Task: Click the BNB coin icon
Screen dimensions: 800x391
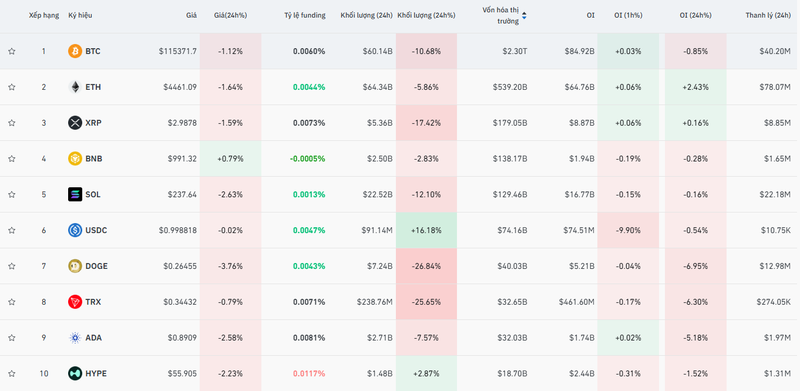Action: point(75,159)
